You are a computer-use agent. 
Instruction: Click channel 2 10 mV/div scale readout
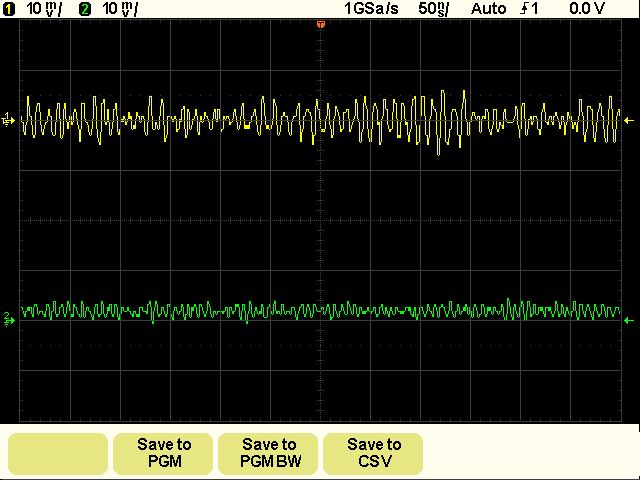pyautogui.click(x=120, y=9)
